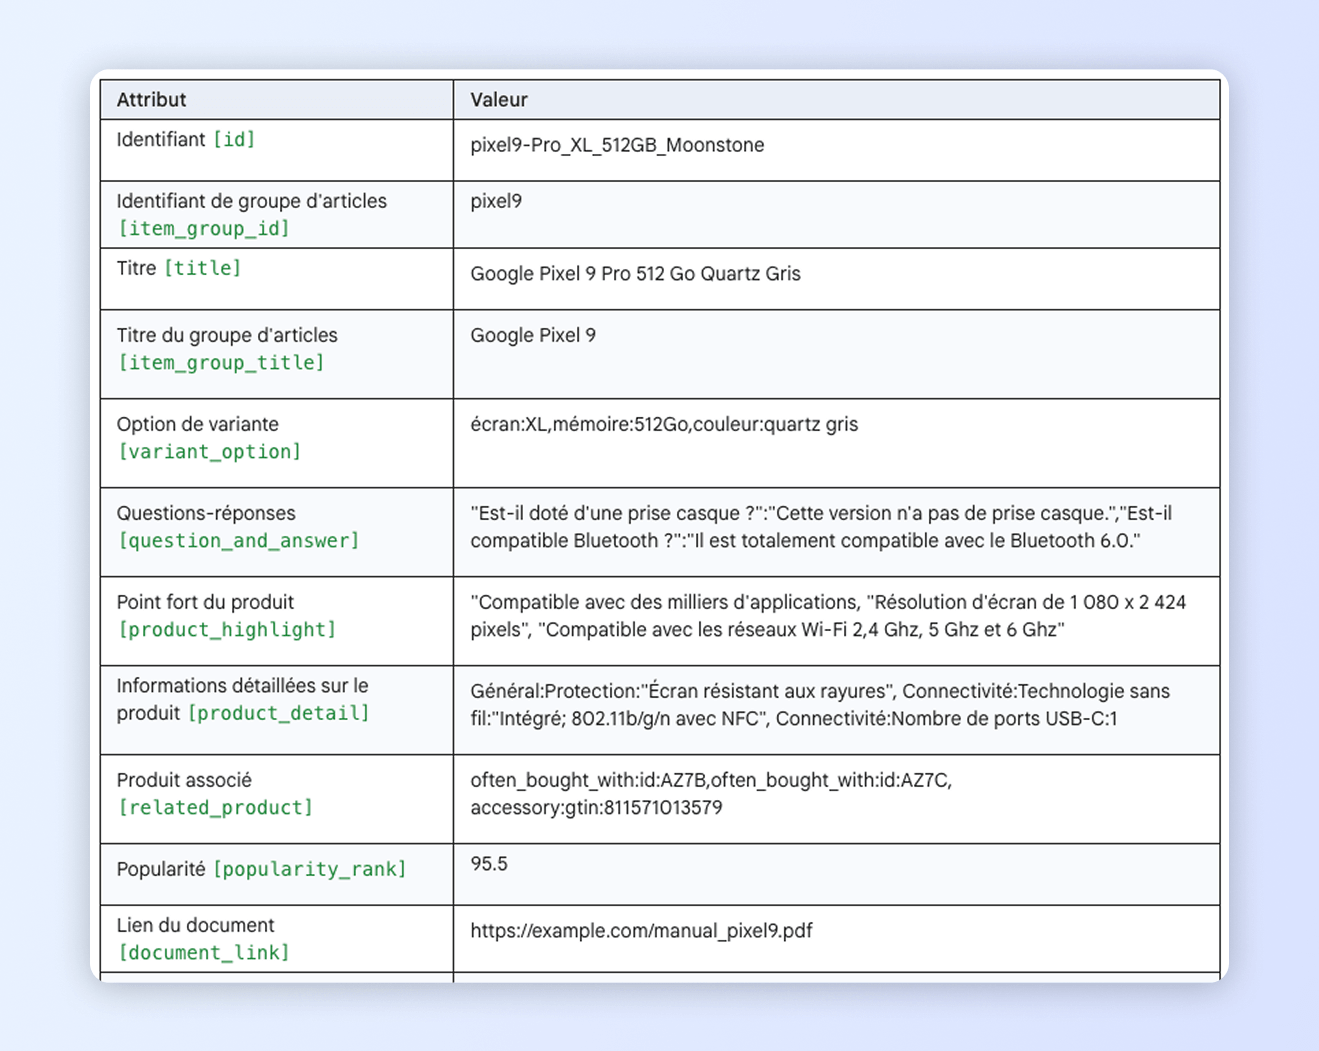
Task: Click the popularity value 95.5
Action: [489, 863]
